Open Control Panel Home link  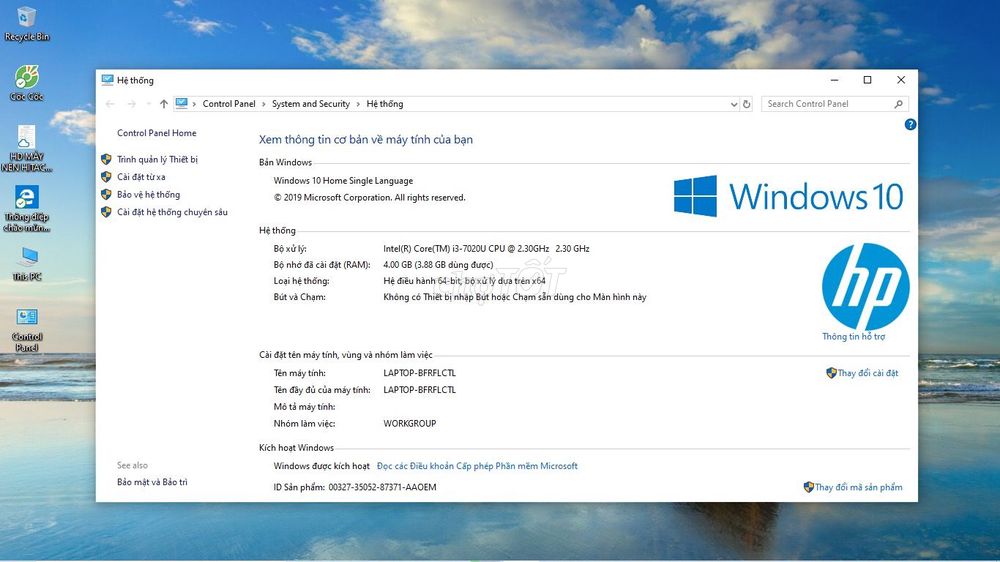[156, 133]
